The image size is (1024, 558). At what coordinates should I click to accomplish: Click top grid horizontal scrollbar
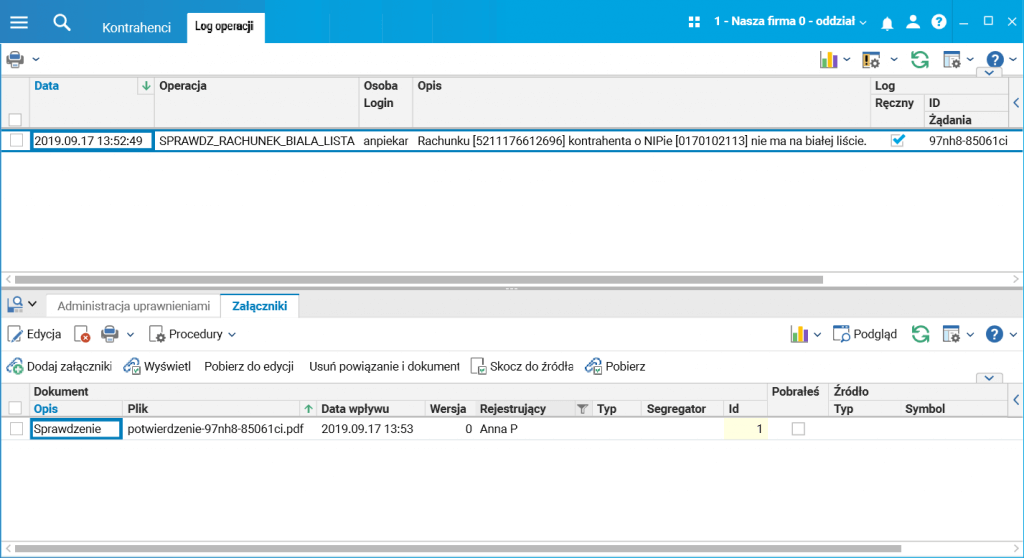[419, 279]
